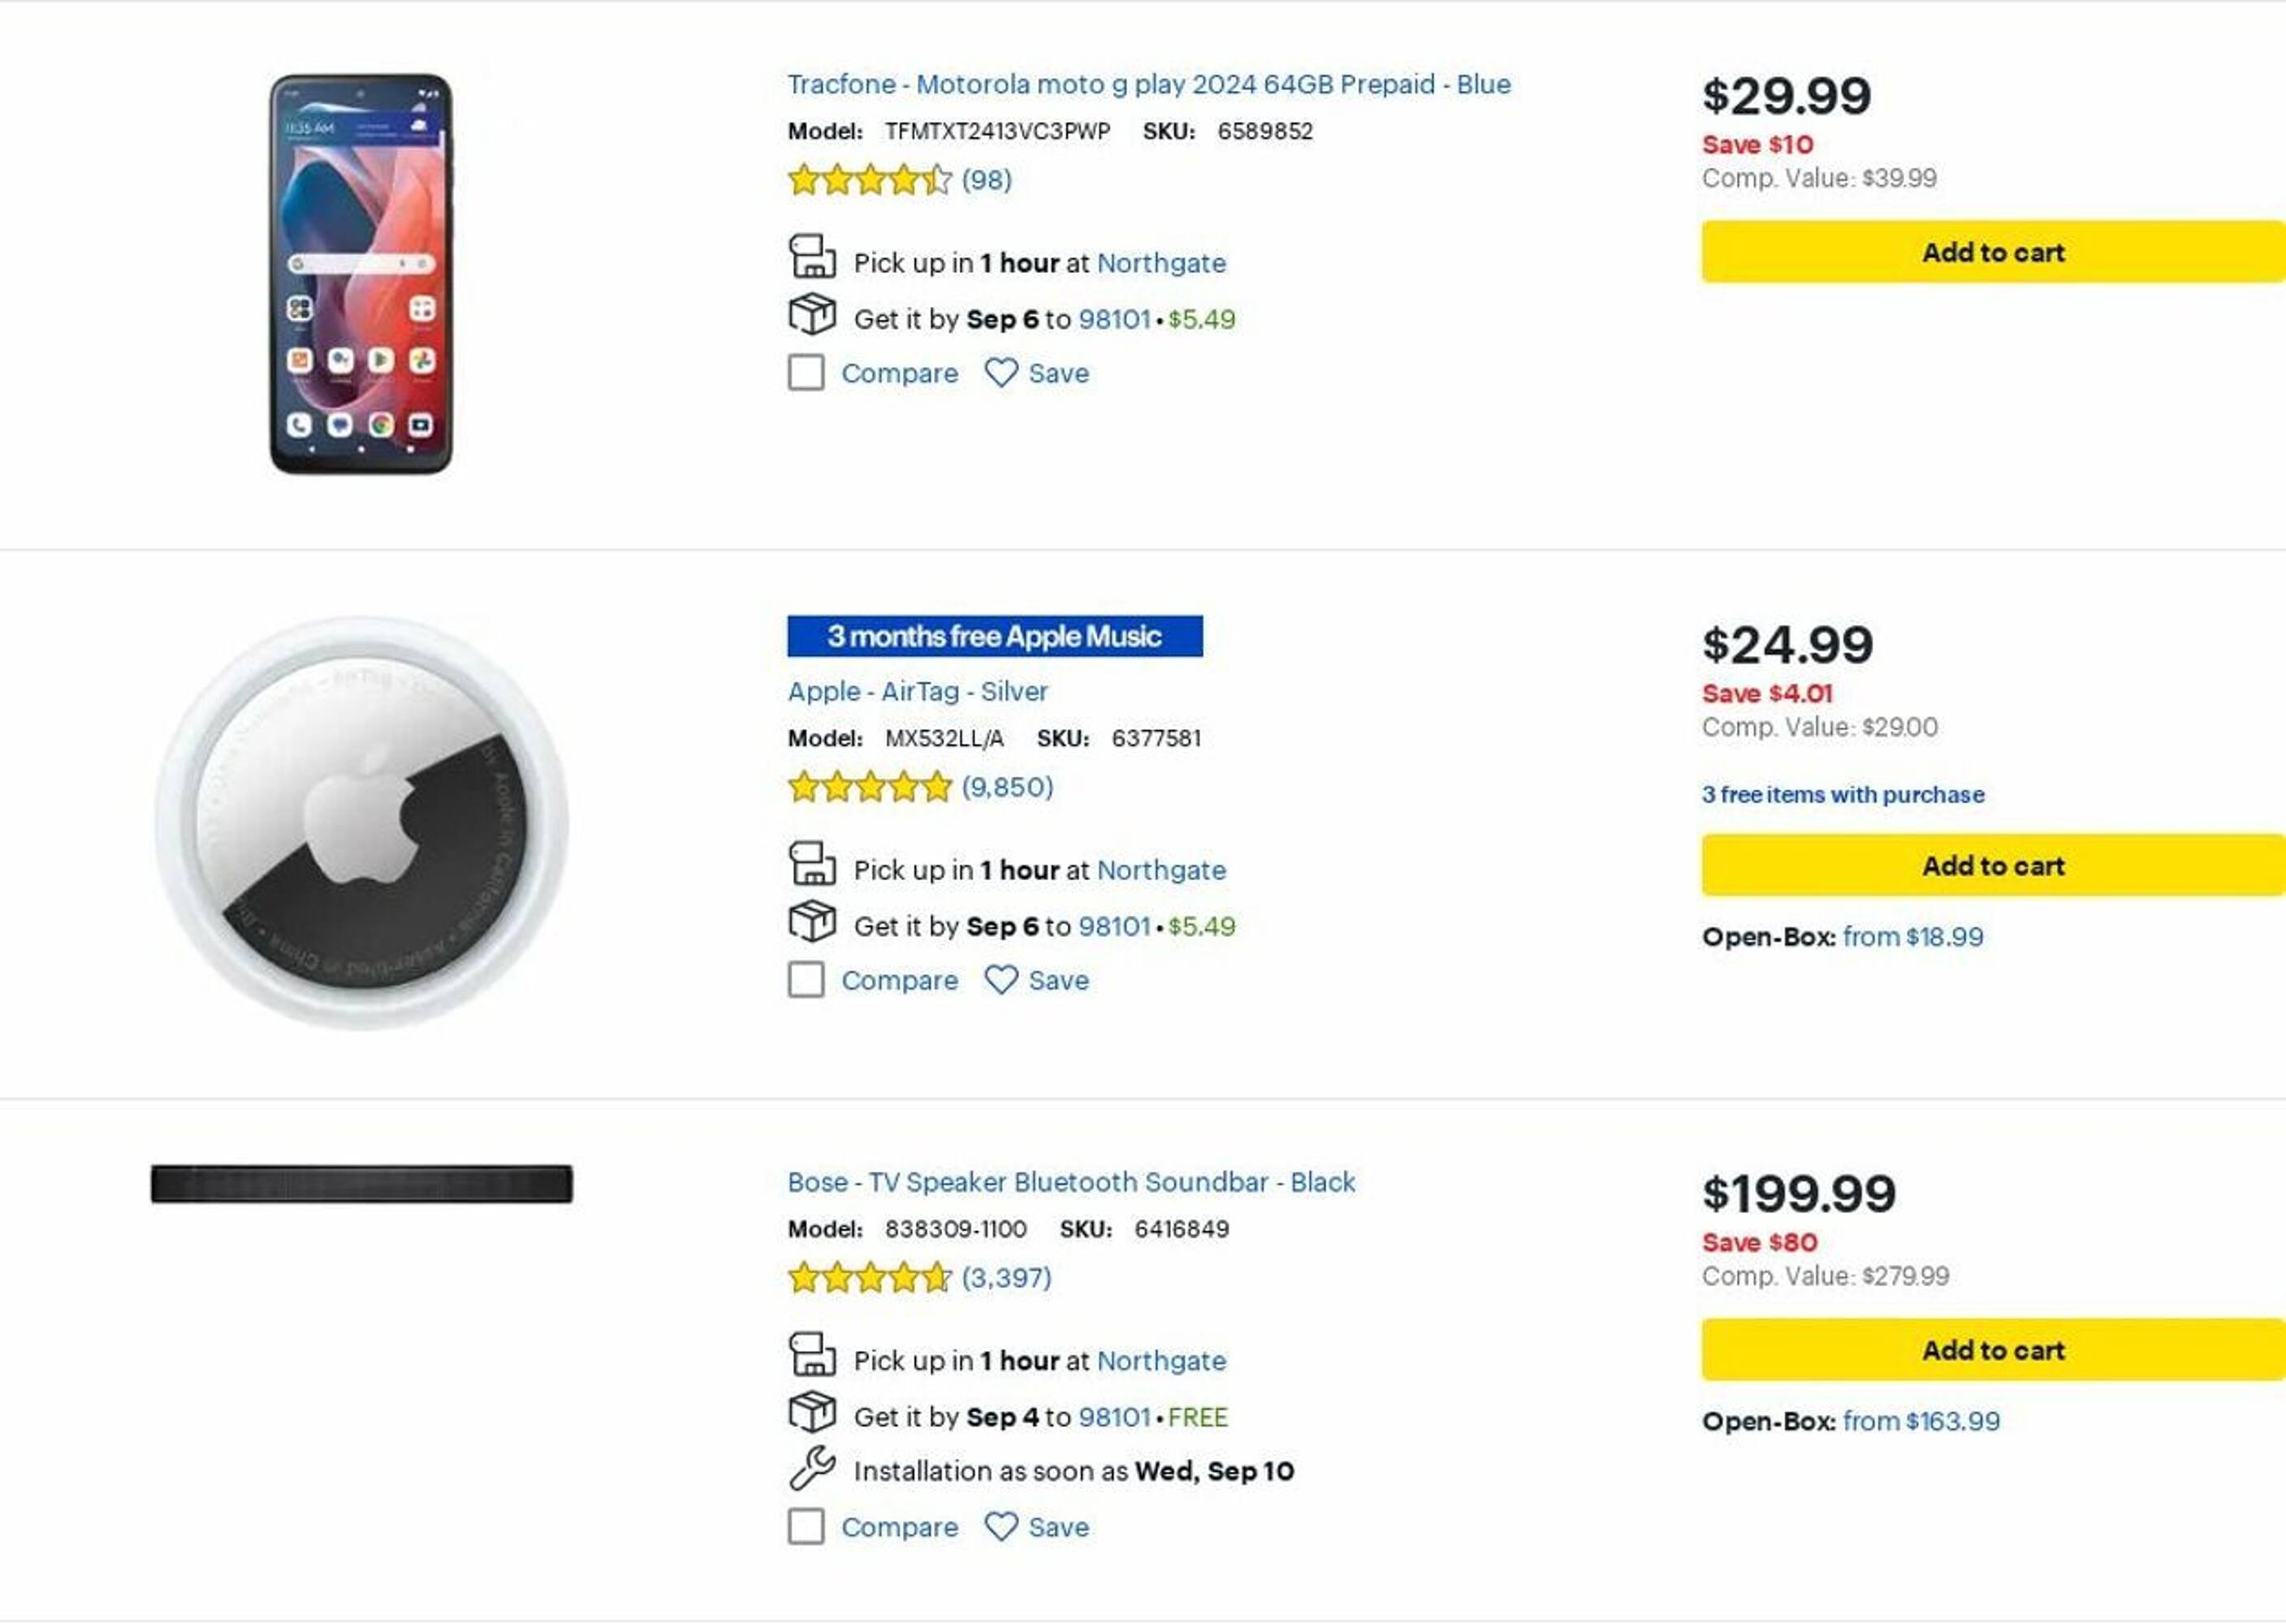Open Bose TV Speaker Bluetooth Soundbar link
The height and width of the screenshot is (1624, 2286).
(1071, 1183)
